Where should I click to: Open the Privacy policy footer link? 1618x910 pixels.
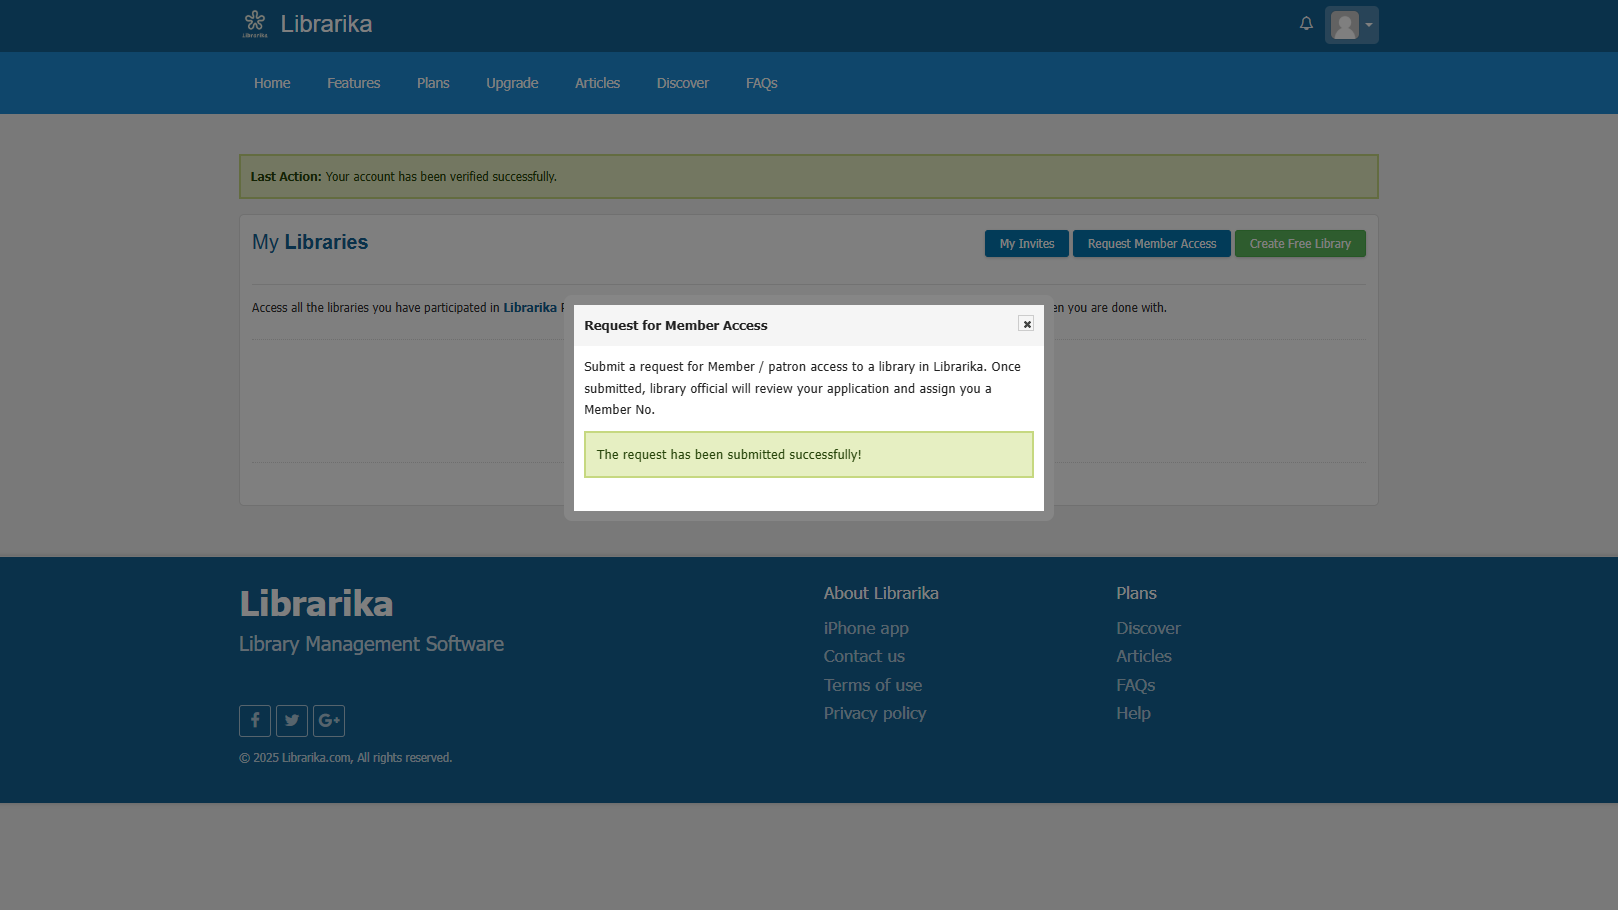pos(875,713)
